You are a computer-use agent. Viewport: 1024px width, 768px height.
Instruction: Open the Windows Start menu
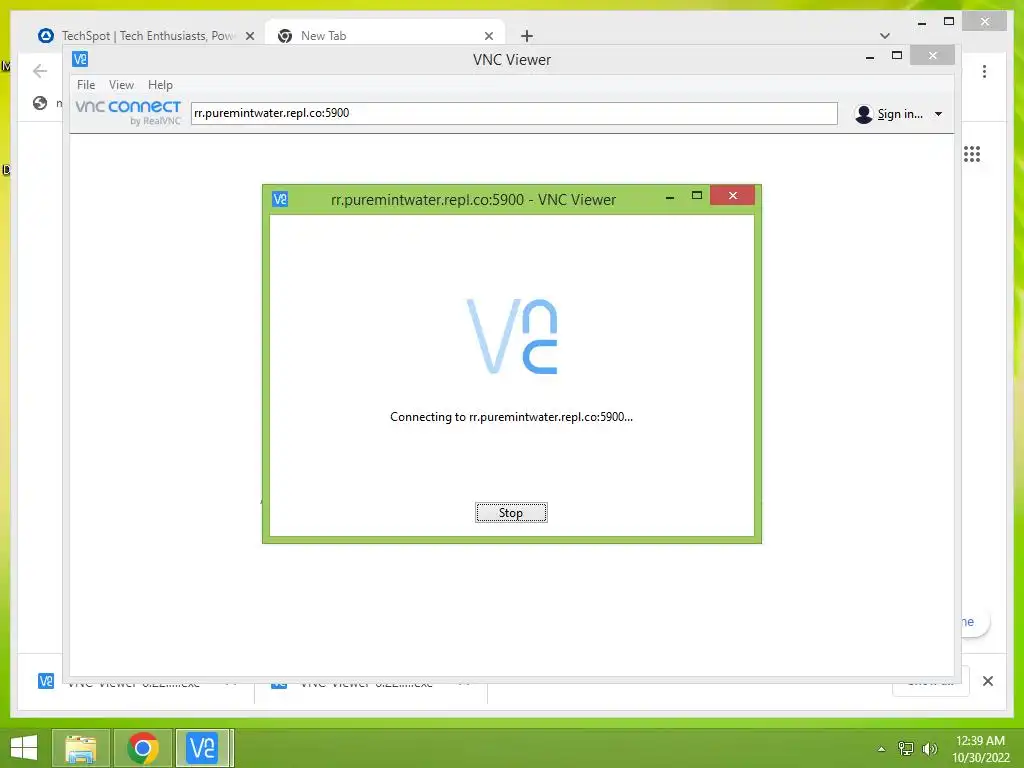[x=24, y=748]
